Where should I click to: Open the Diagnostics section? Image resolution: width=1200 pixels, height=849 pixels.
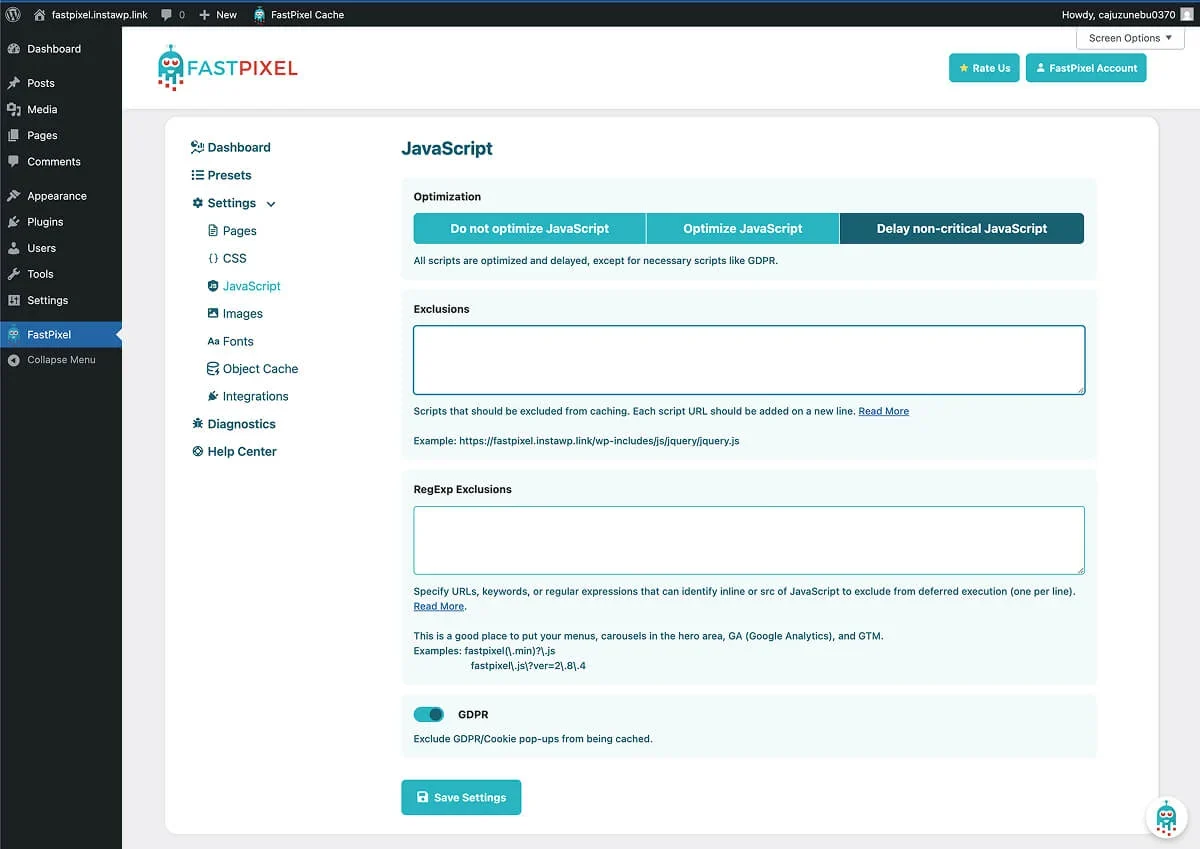click(x=233, y=424)
